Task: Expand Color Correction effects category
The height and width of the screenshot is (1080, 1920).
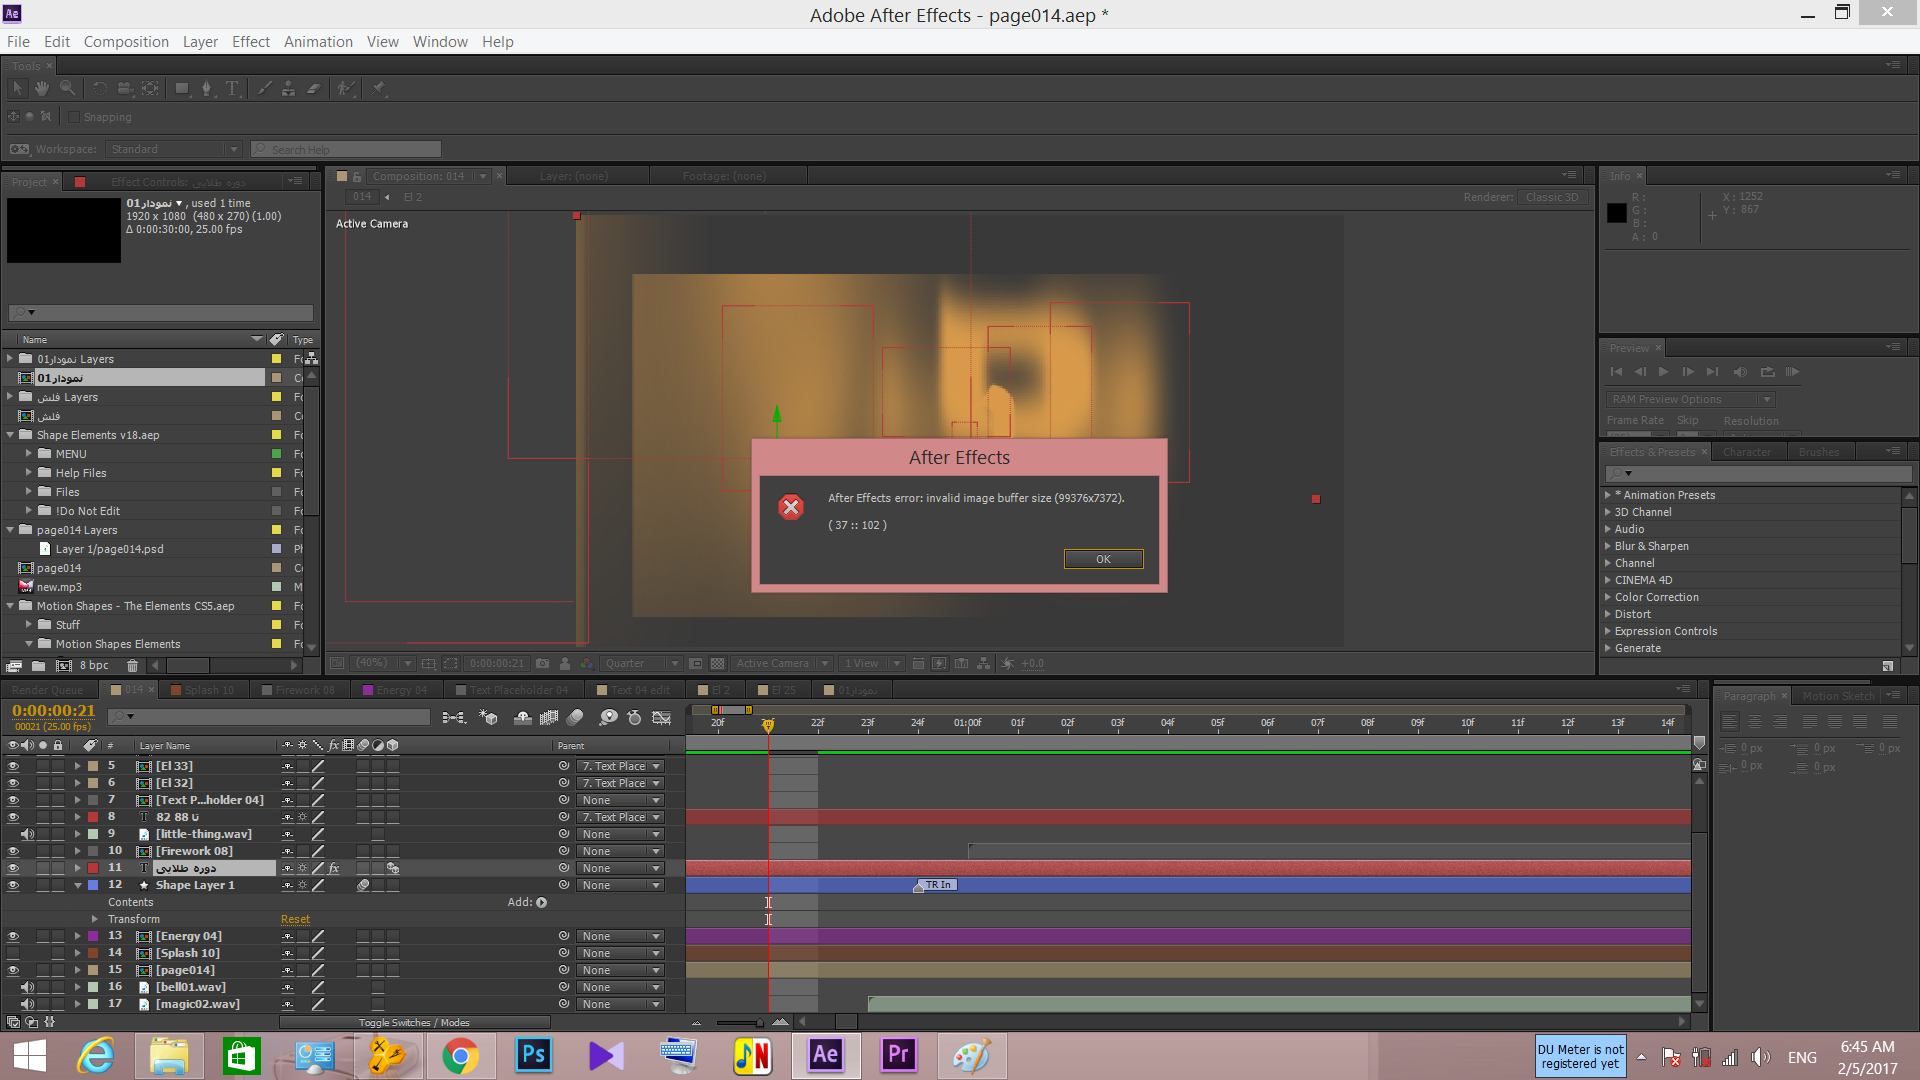Action: 1608,597
